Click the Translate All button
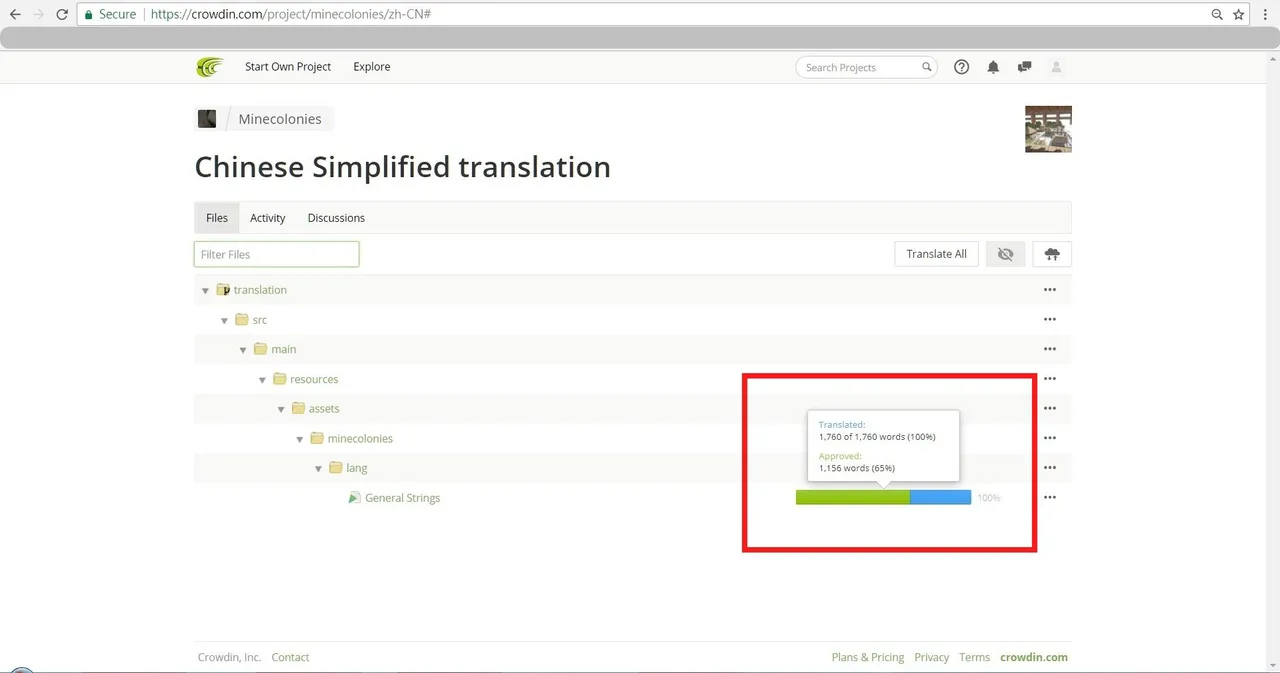This screenshot has height=673, width=1280. pos(936,254)
